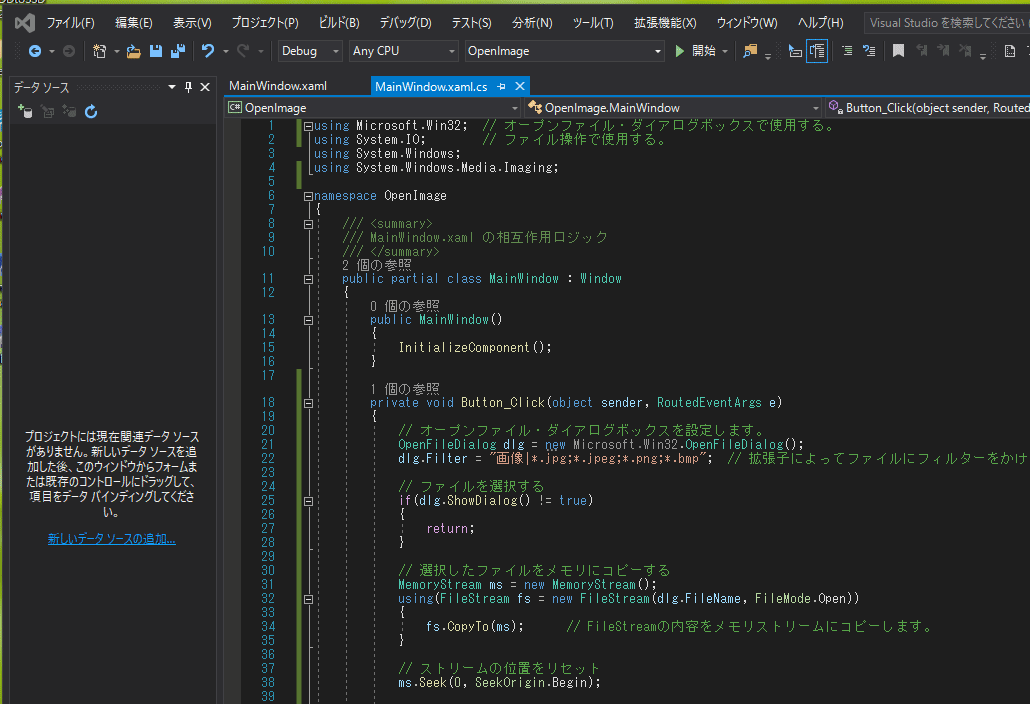1030x704 pixels.
Task: Click the highlighted outlined code-view icon in the toolbar
Action: [817, 51]
